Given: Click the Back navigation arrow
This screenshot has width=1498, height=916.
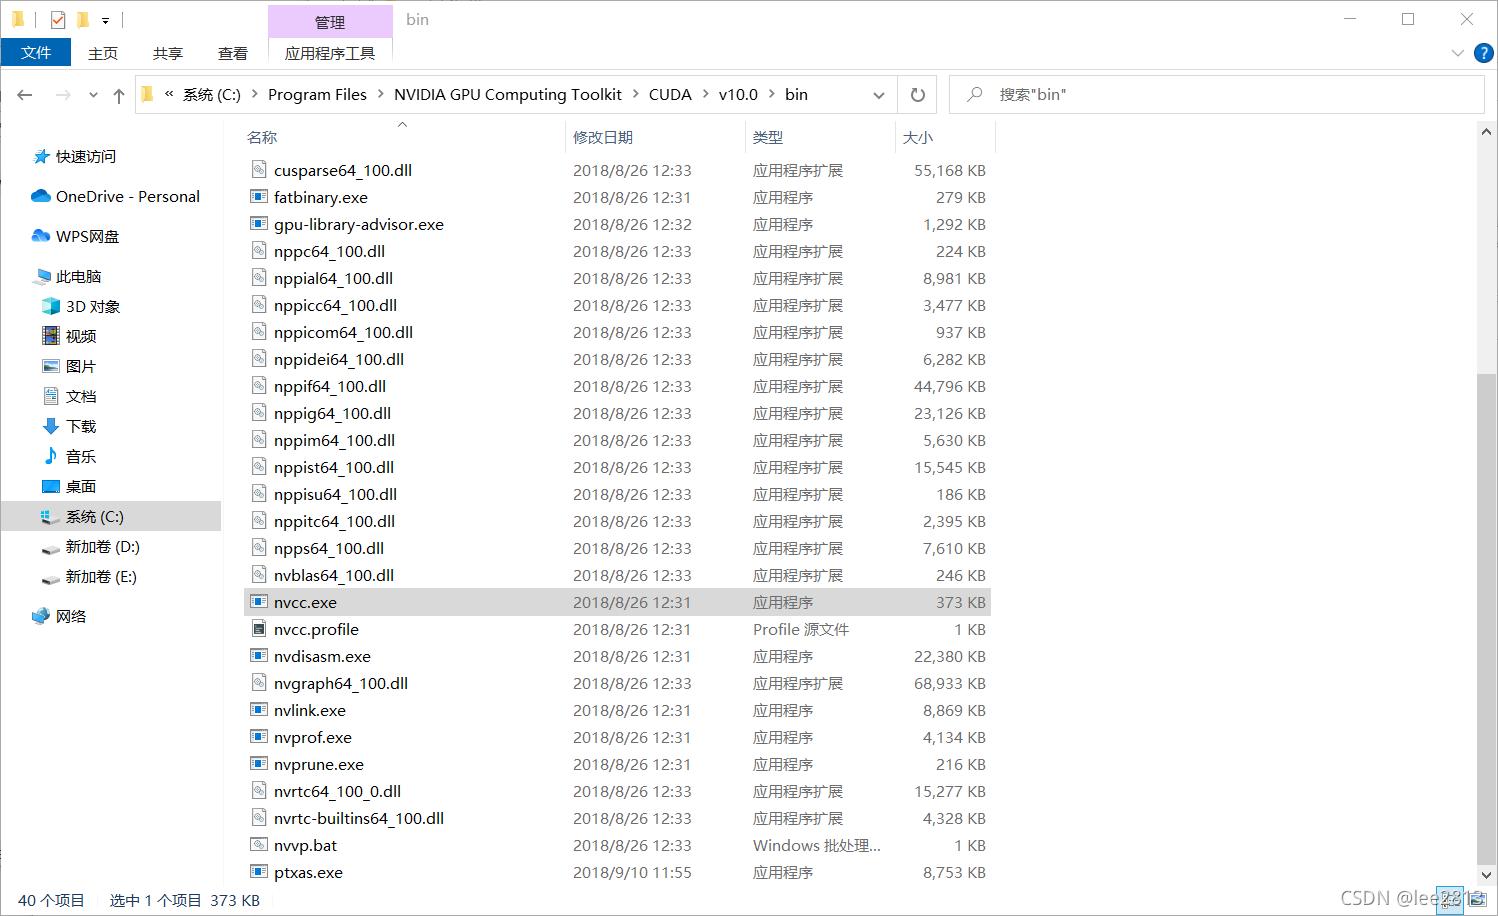Looking at the screenshot, I should (25, 95).
